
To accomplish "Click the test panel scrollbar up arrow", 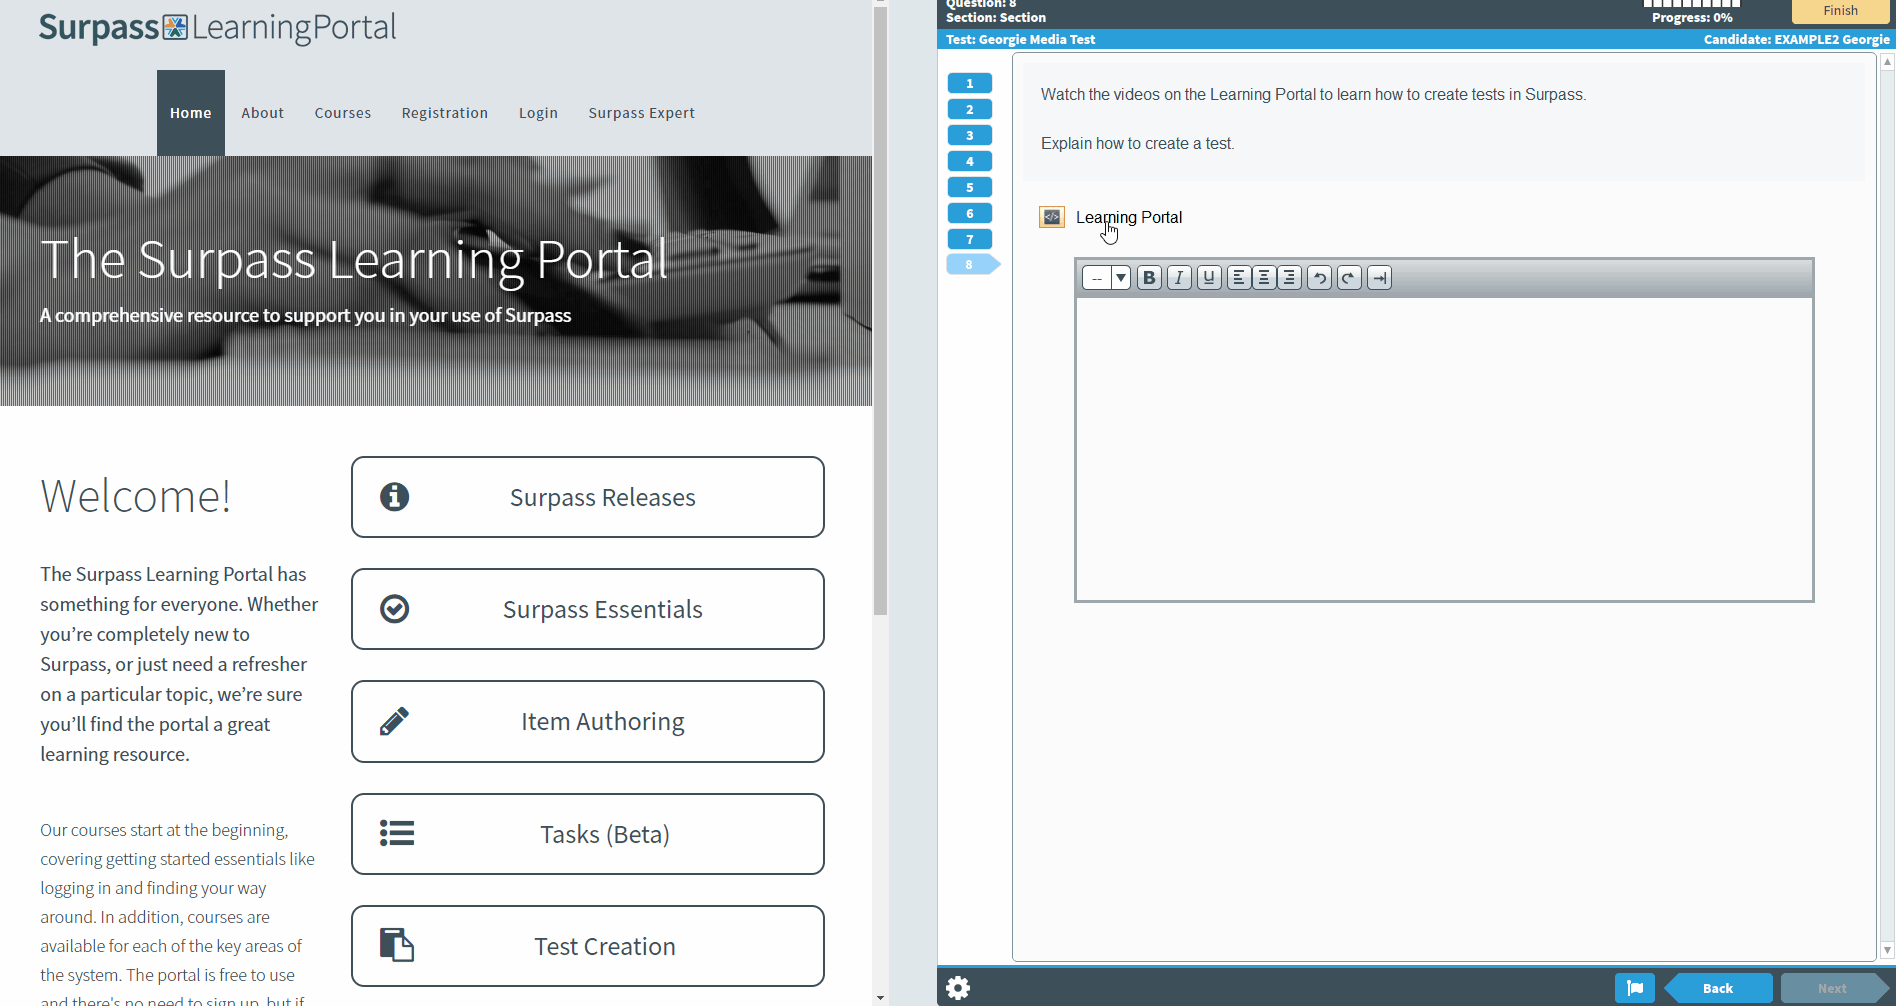I will [1887, 62].
